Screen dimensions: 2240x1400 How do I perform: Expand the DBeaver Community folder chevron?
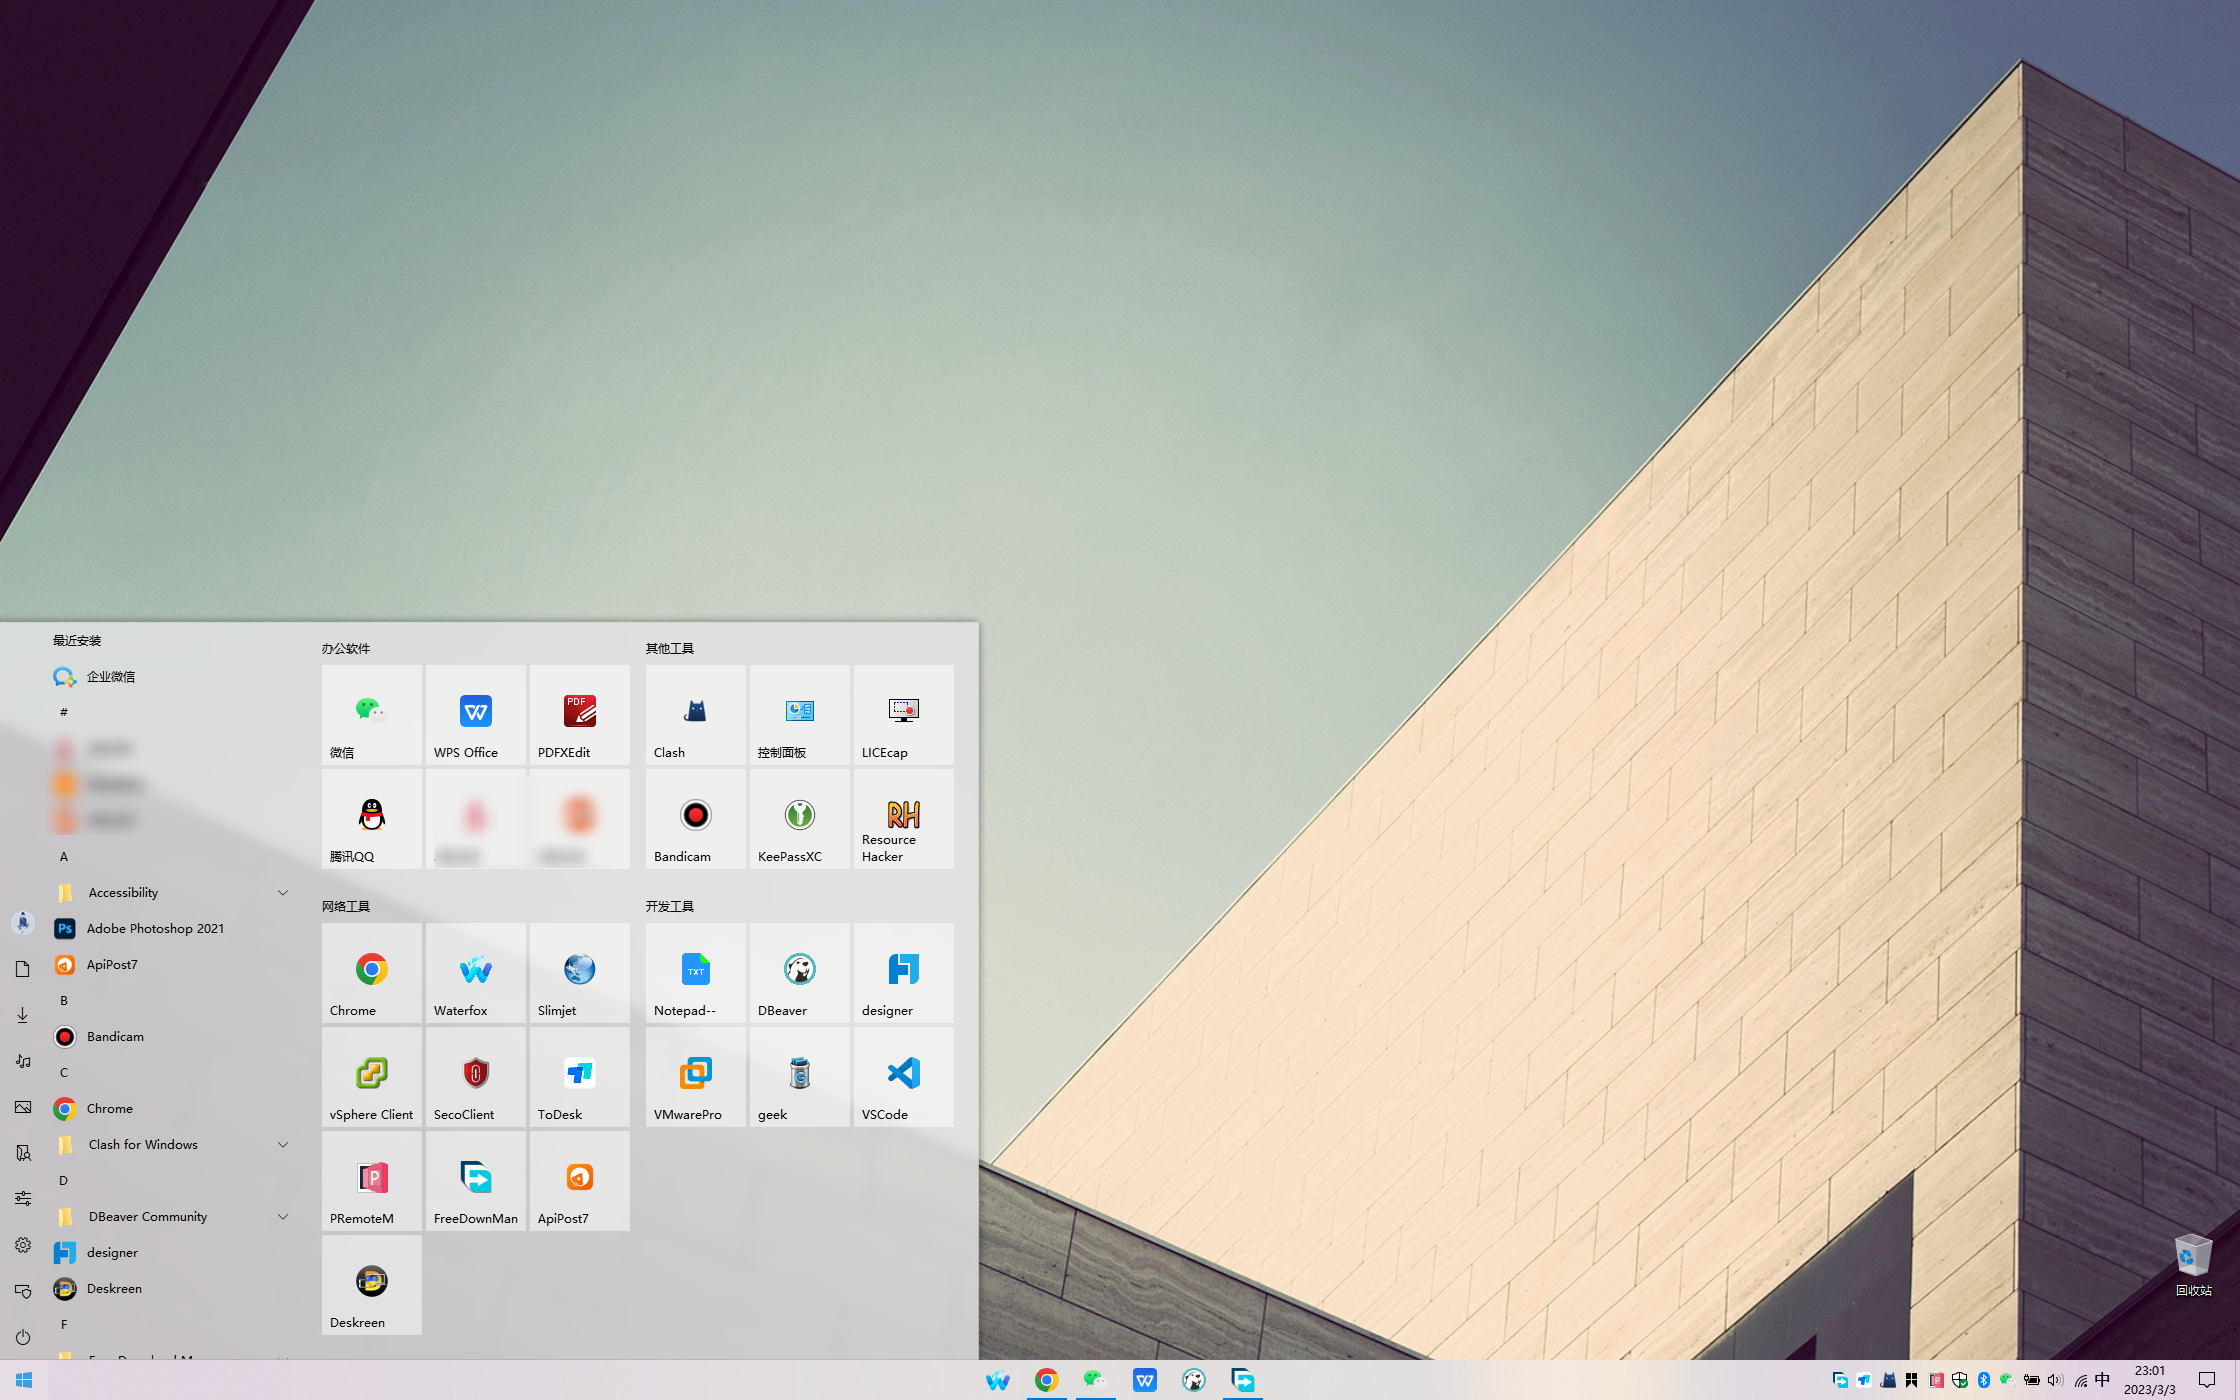(x=283, y=1217)
